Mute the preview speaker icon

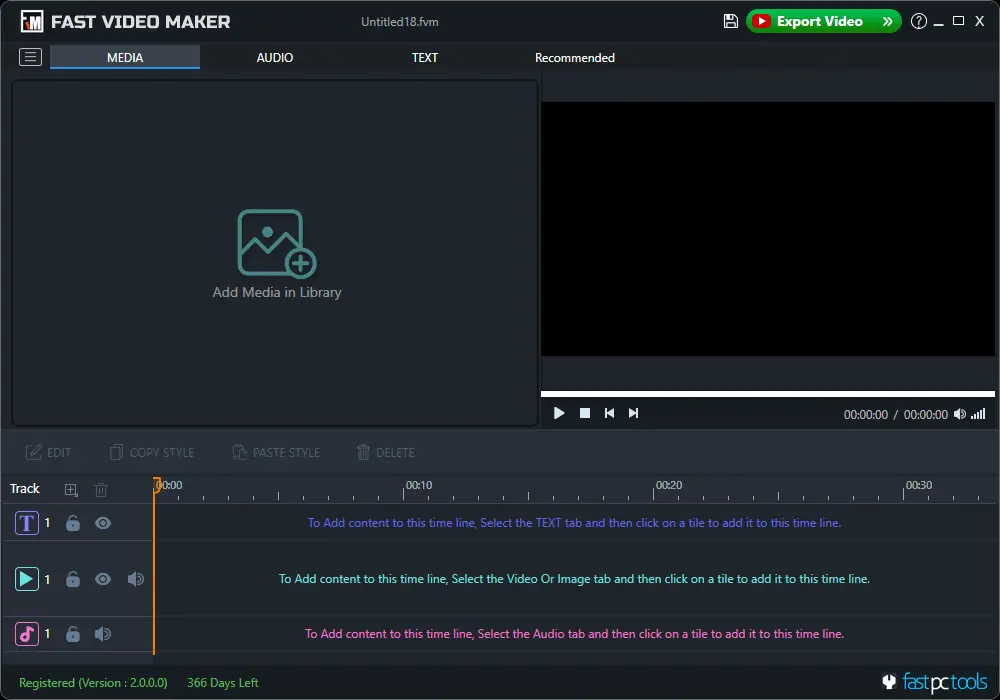click(960, 414)
